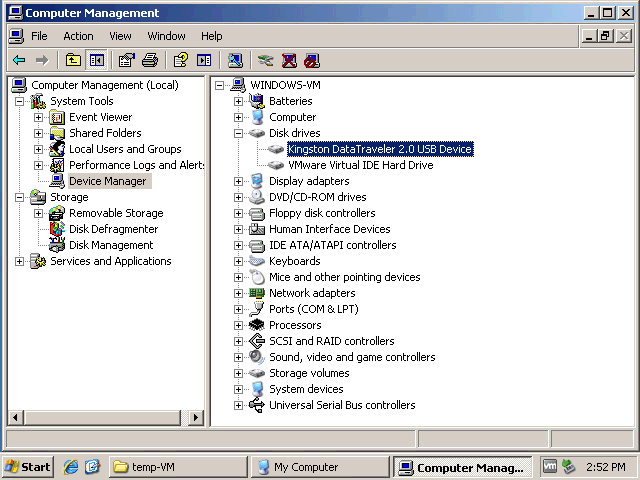Click the Universal Serial Bus controllers icon

click(x=257, y=405)
